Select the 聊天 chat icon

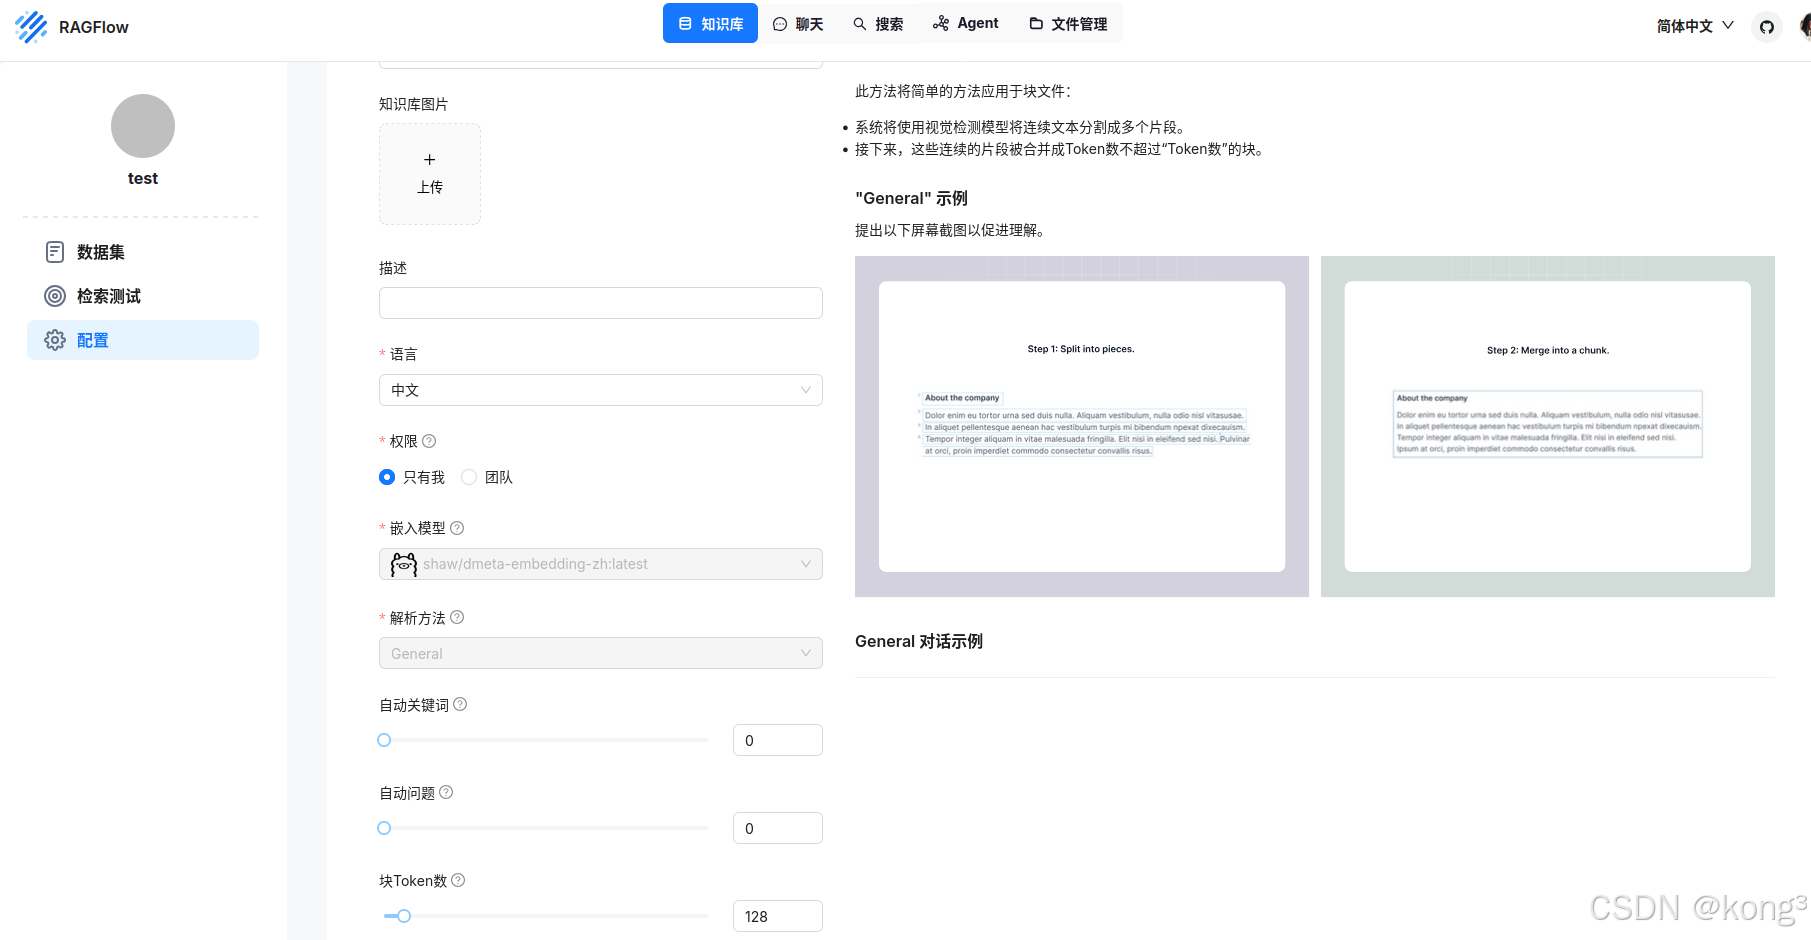[x=781, y=22]
